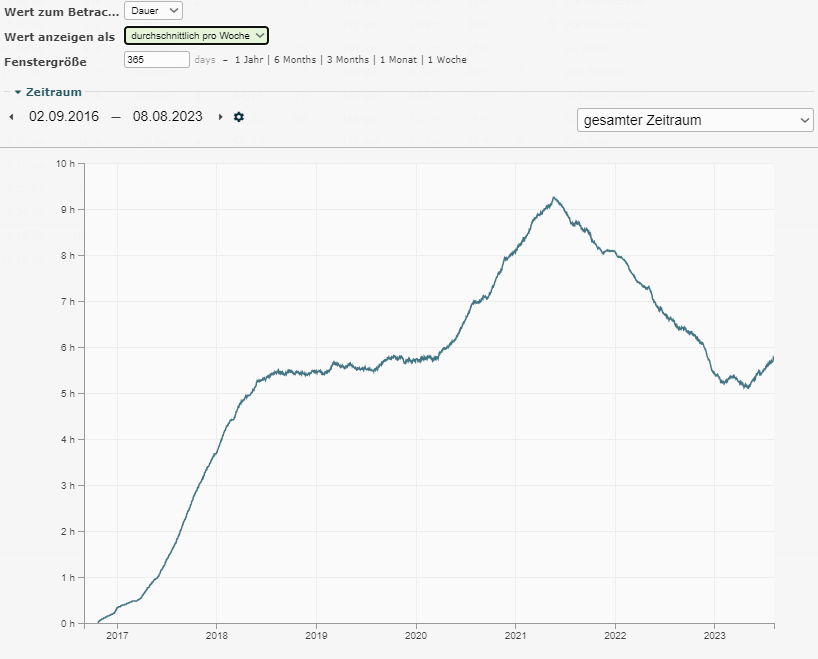Click the end date 08.08.2023

point(167,117)
